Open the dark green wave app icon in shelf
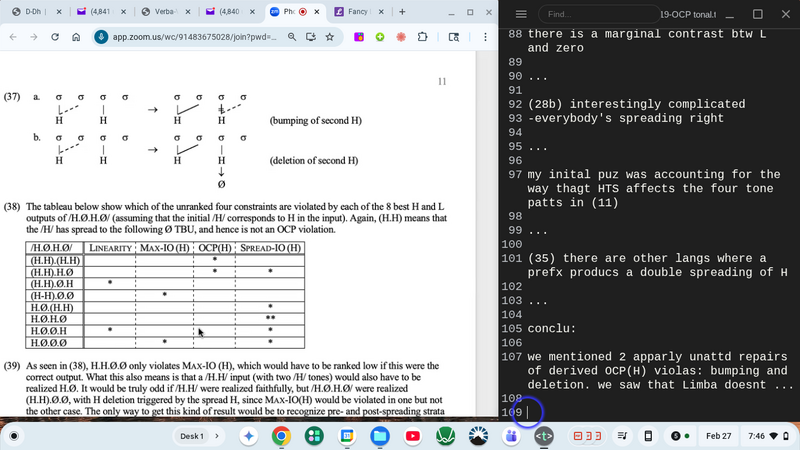 [445, 436]
